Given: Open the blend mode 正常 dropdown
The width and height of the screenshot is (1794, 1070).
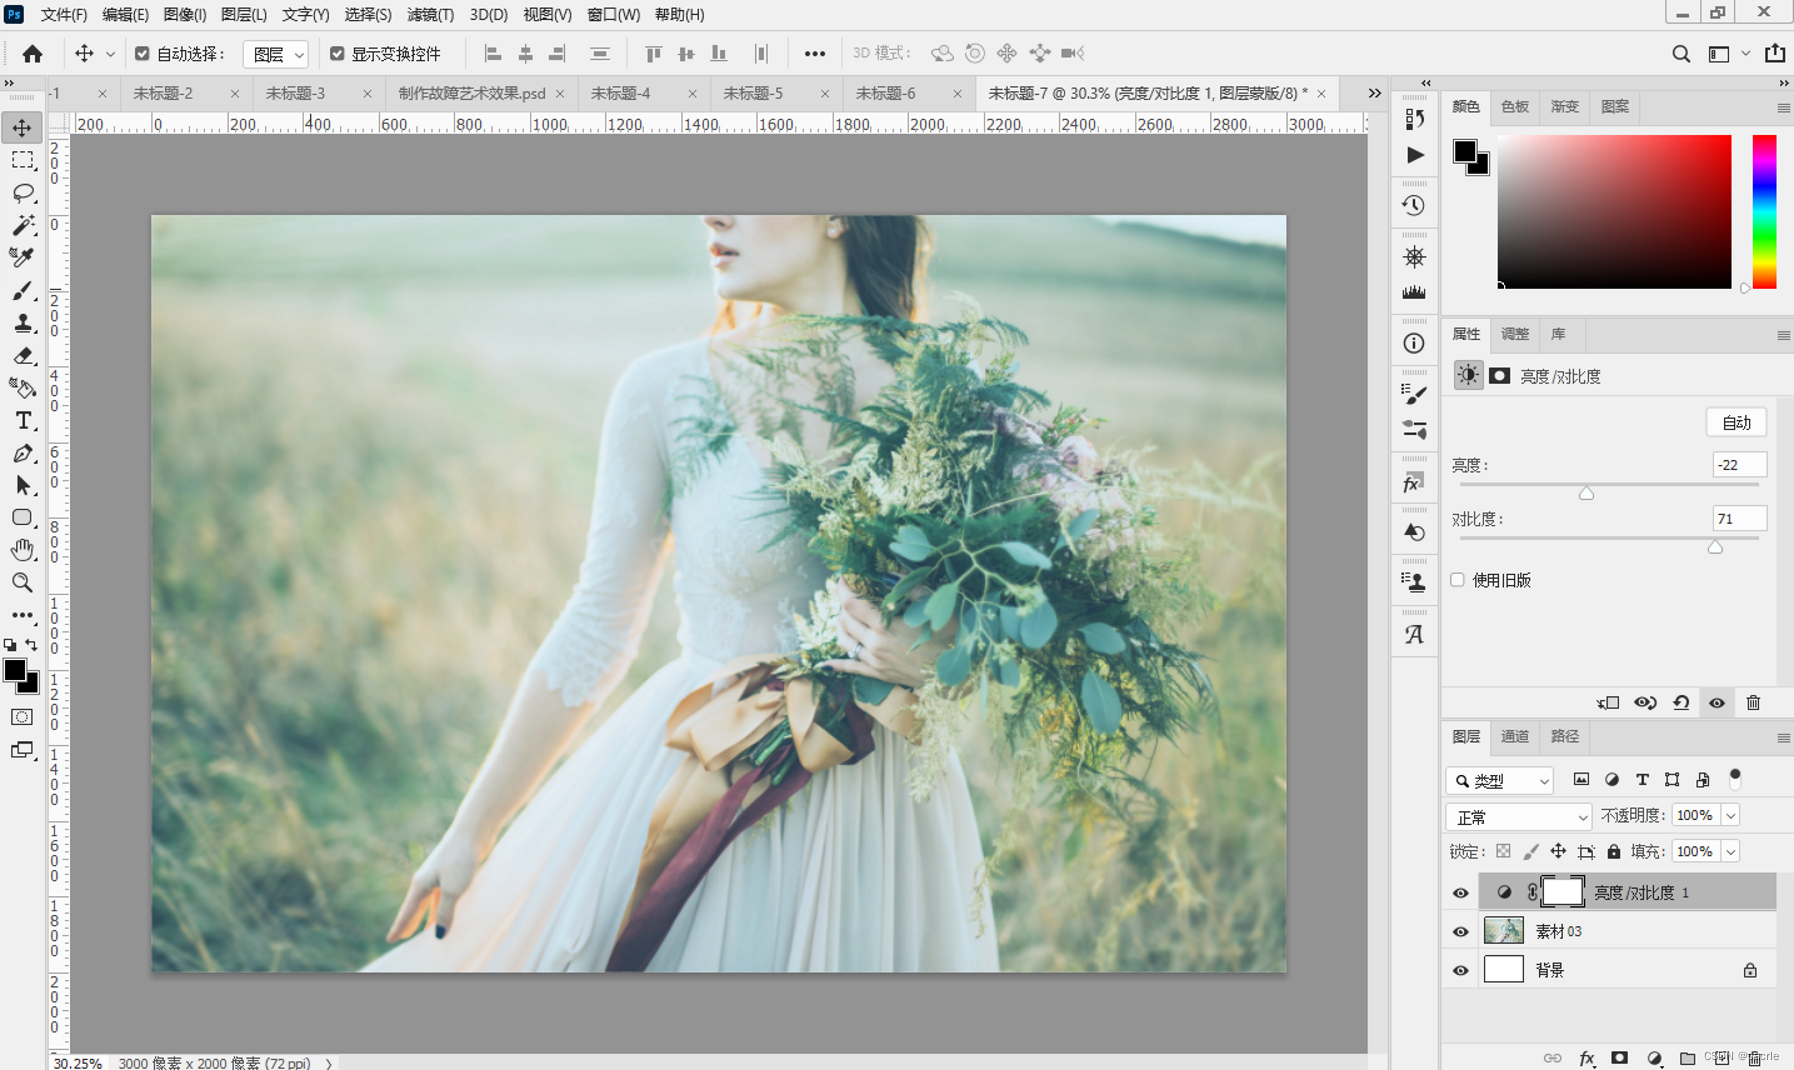Looking at the screenshot, I should (1518, 817).
